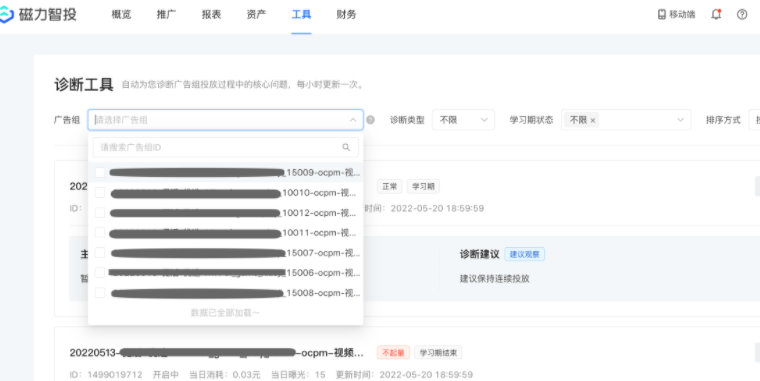
Task: Click the 诊断工具 page heading
Action: (83, 85)
